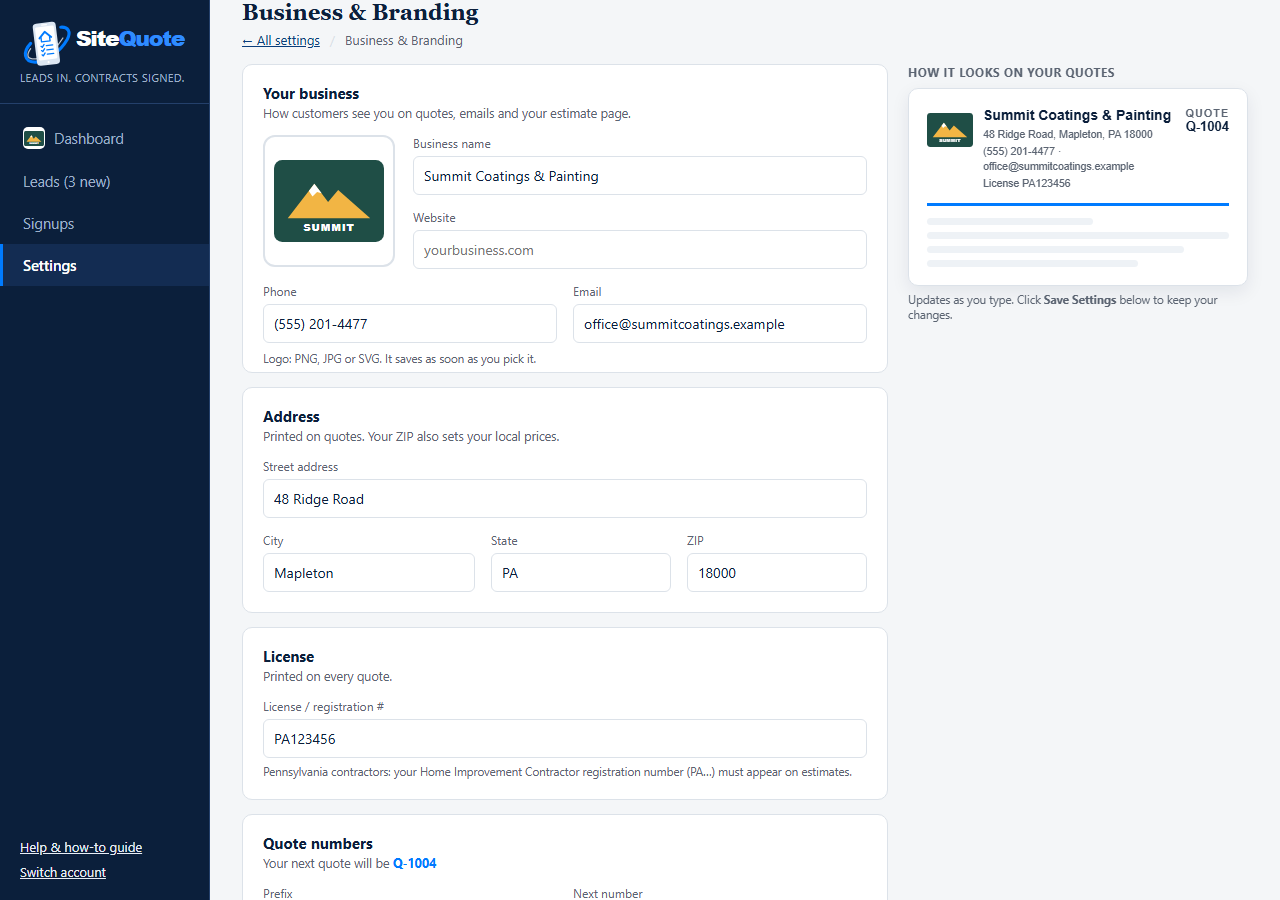The image size is (1280, 900).
Task: Go back via All settings link
Action: point(281,41)
